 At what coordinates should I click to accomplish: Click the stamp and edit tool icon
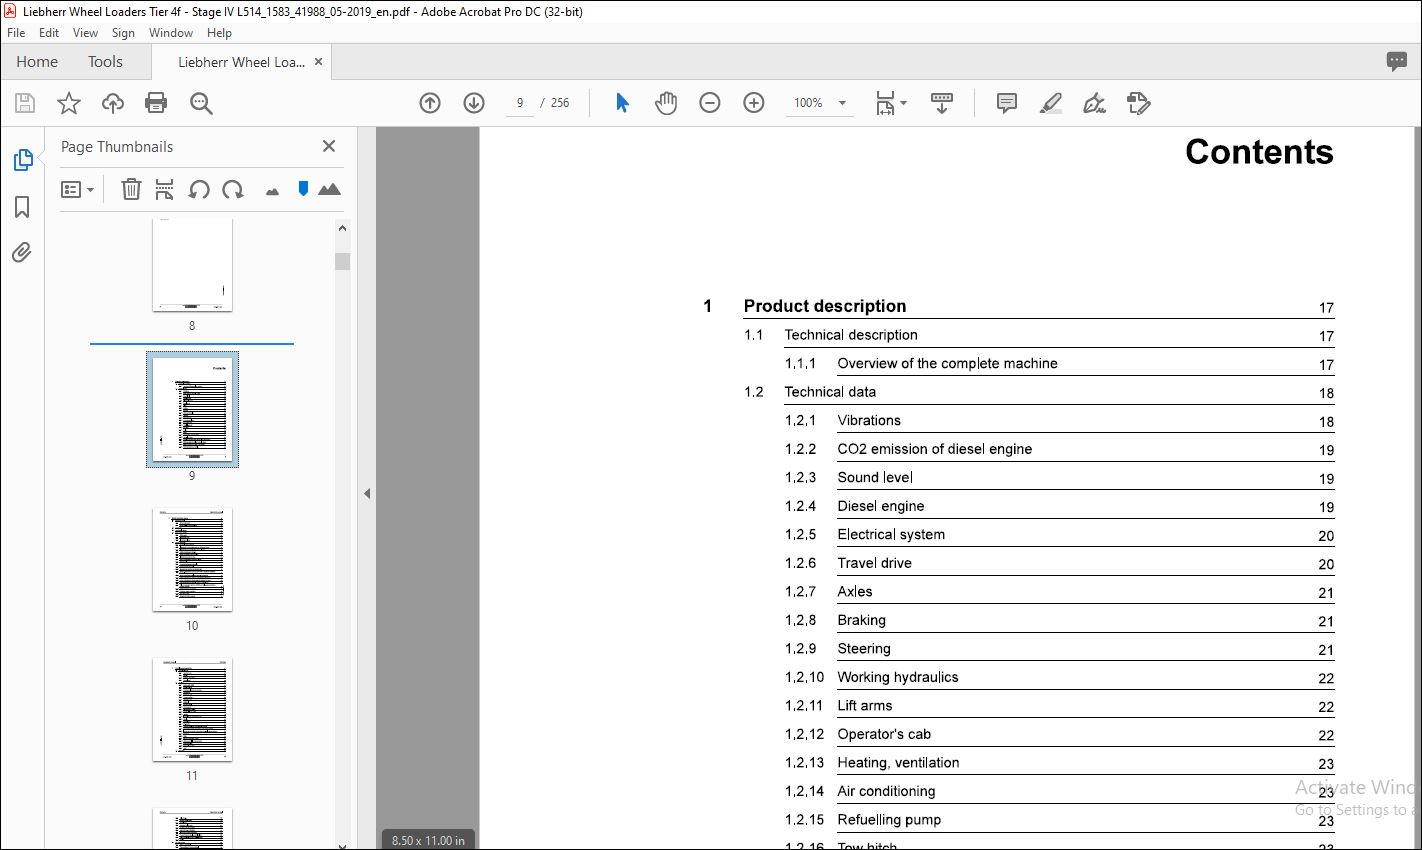pos(1138,103)
